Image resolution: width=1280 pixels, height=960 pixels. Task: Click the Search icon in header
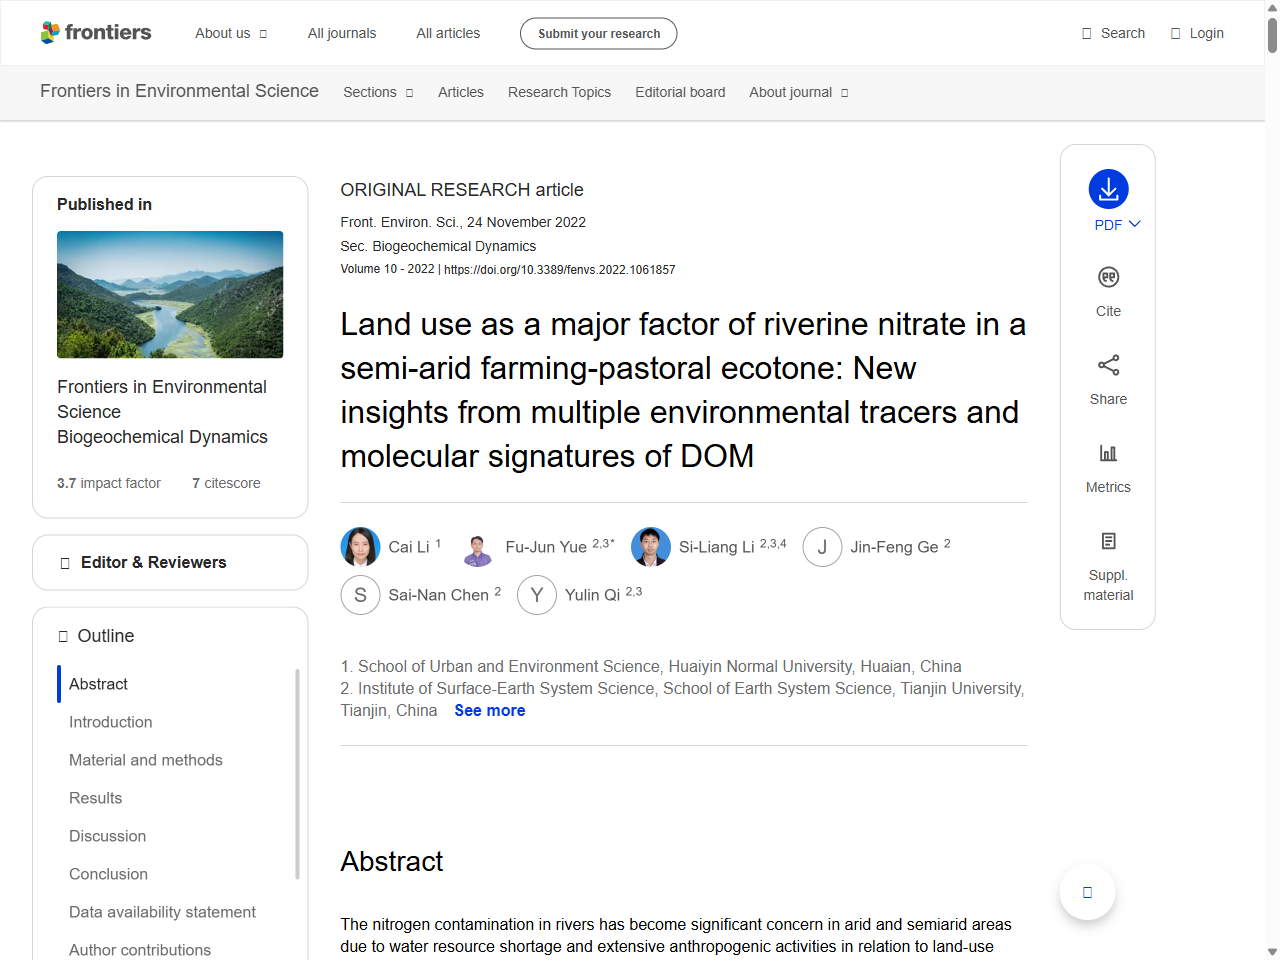pos(1085,32)
